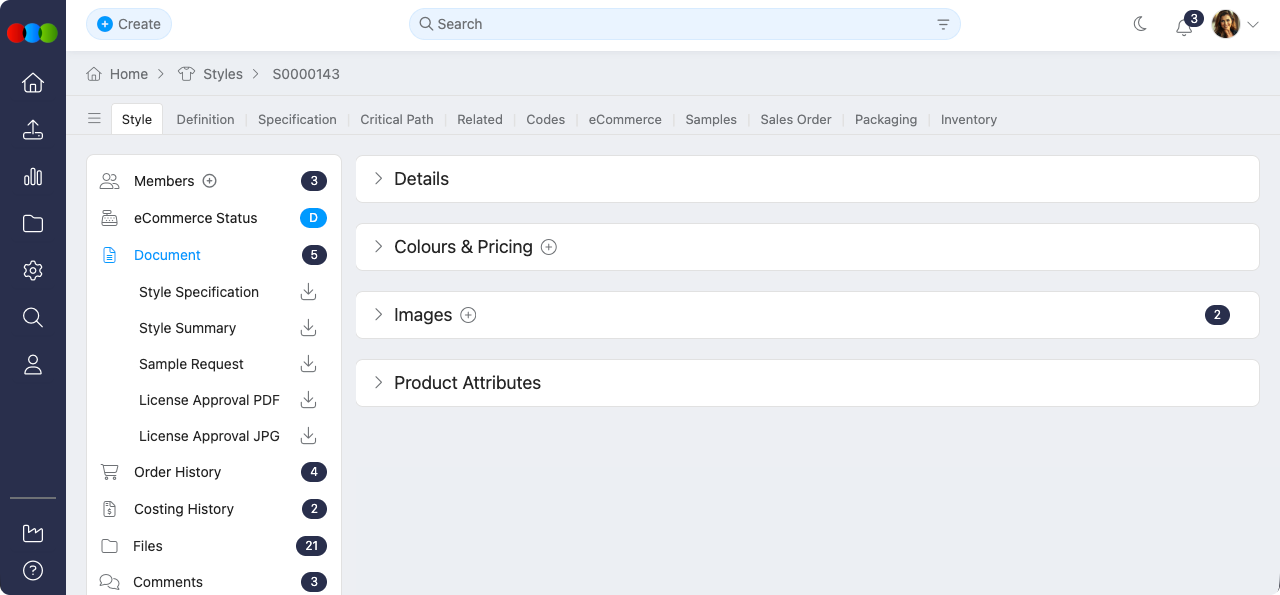1280x595 pixels.
Task: Click the Create button
Action: [x=128, y=23]
